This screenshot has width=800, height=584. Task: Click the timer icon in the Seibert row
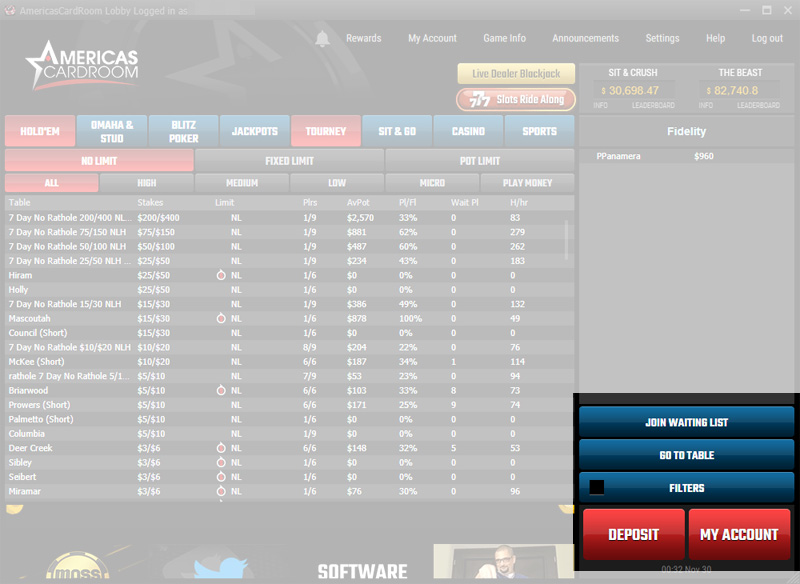[221, 477]
